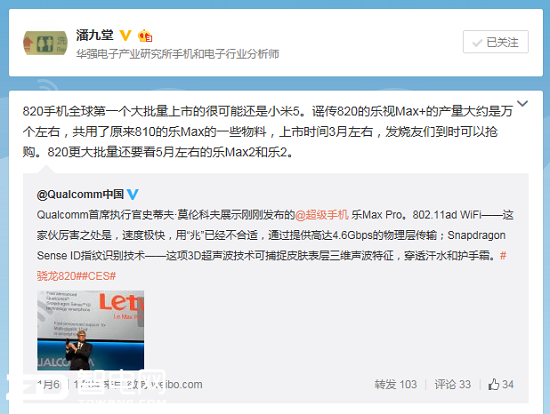Click 评论 33 to view comments
Image resolution: width=550 pixels, height=414 pixels.
click(x=452, y=384)
